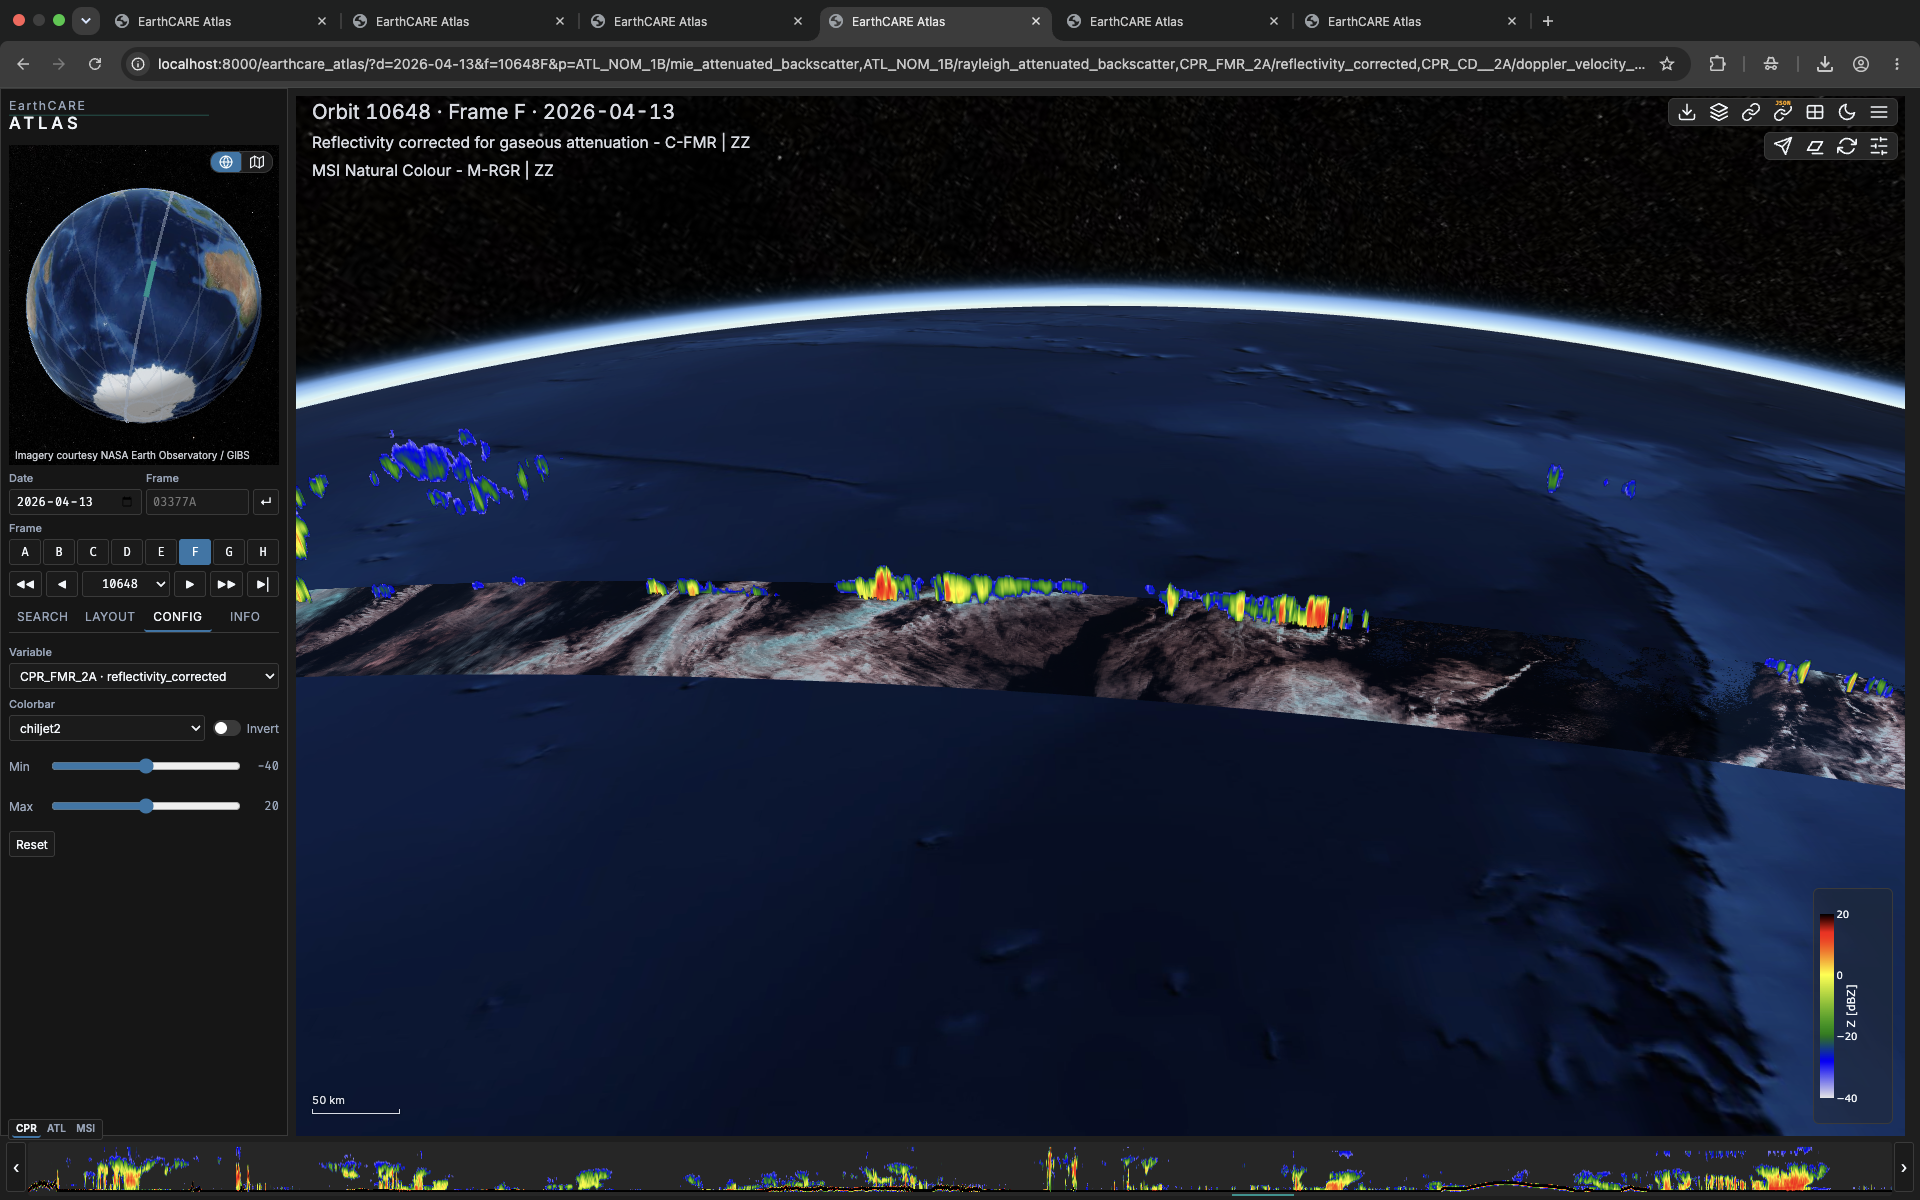This screenshot has width=1920, height=1200.
Task: Open the Variable dropdown
Action: tap(143, 677)
